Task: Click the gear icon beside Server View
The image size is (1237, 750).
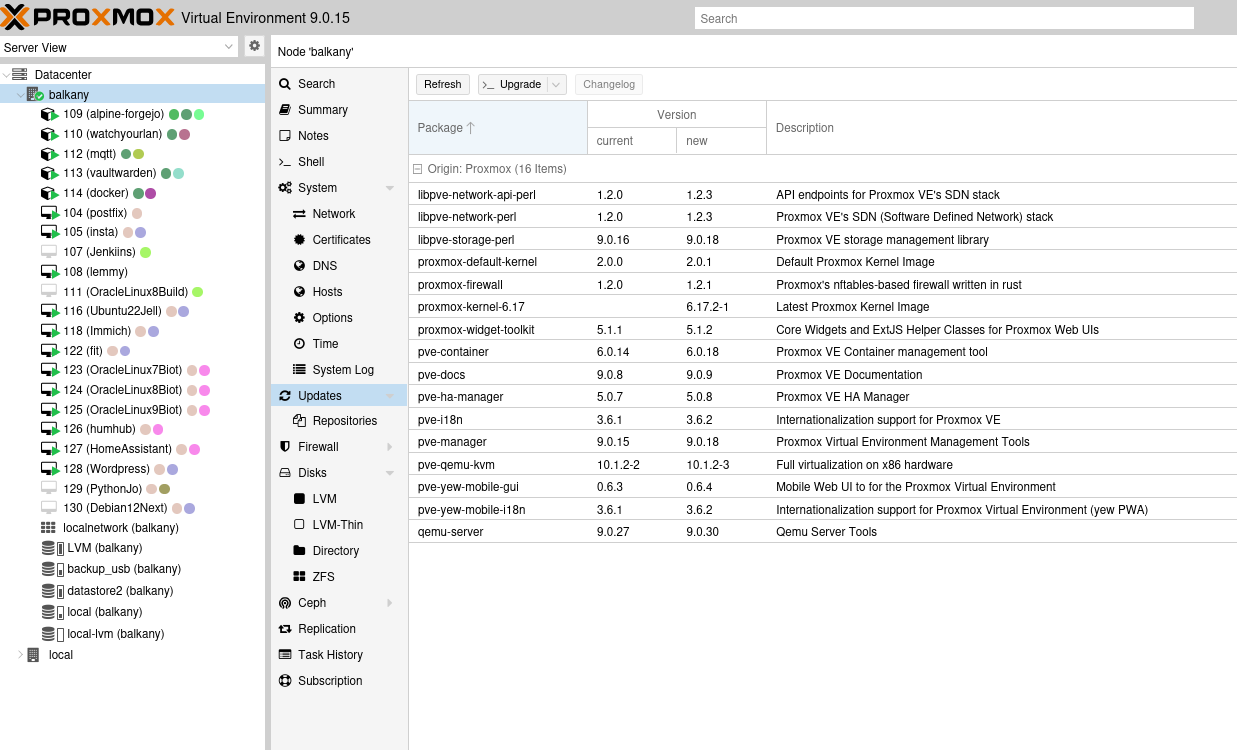Action: (x=254, y=46)
